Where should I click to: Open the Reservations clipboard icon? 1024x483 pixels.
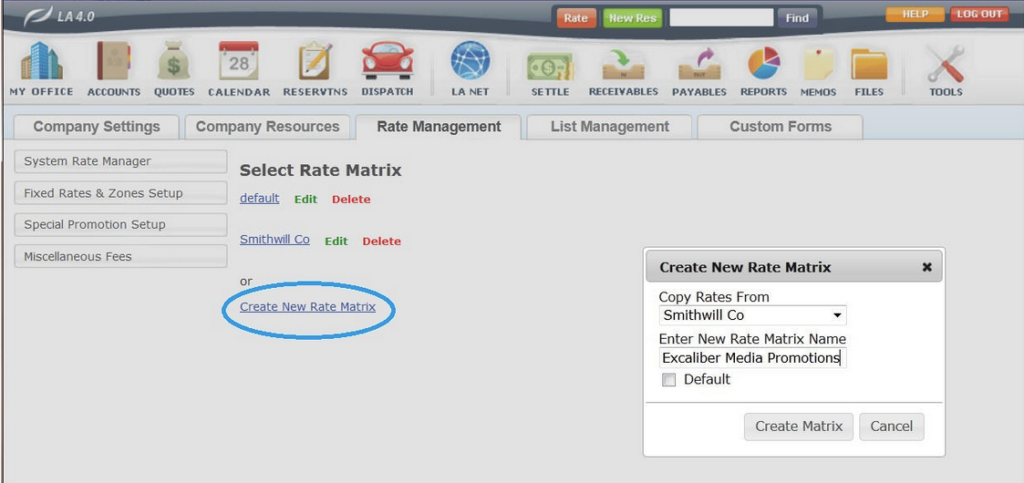(314, 63)
